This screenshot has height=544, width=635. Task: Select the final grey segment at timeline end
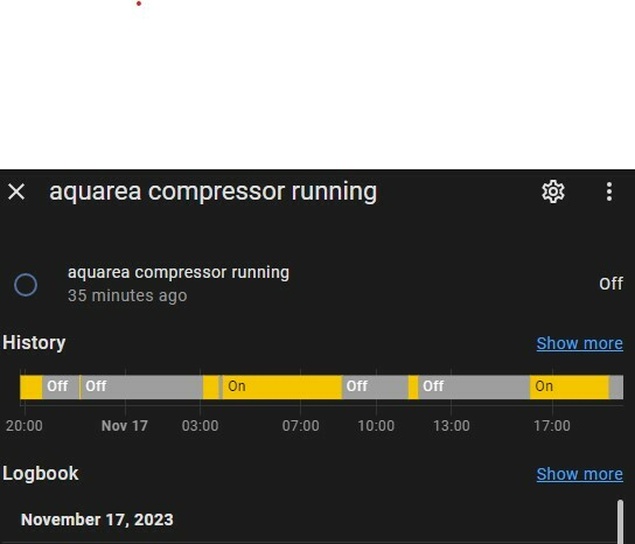click(x=616, y=387)
